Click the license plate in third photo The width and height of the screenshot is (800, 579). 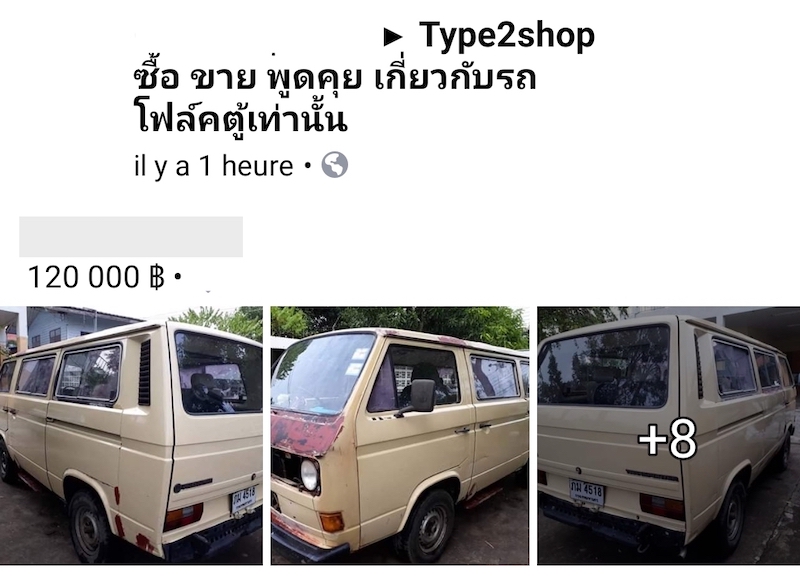[586, 492]
